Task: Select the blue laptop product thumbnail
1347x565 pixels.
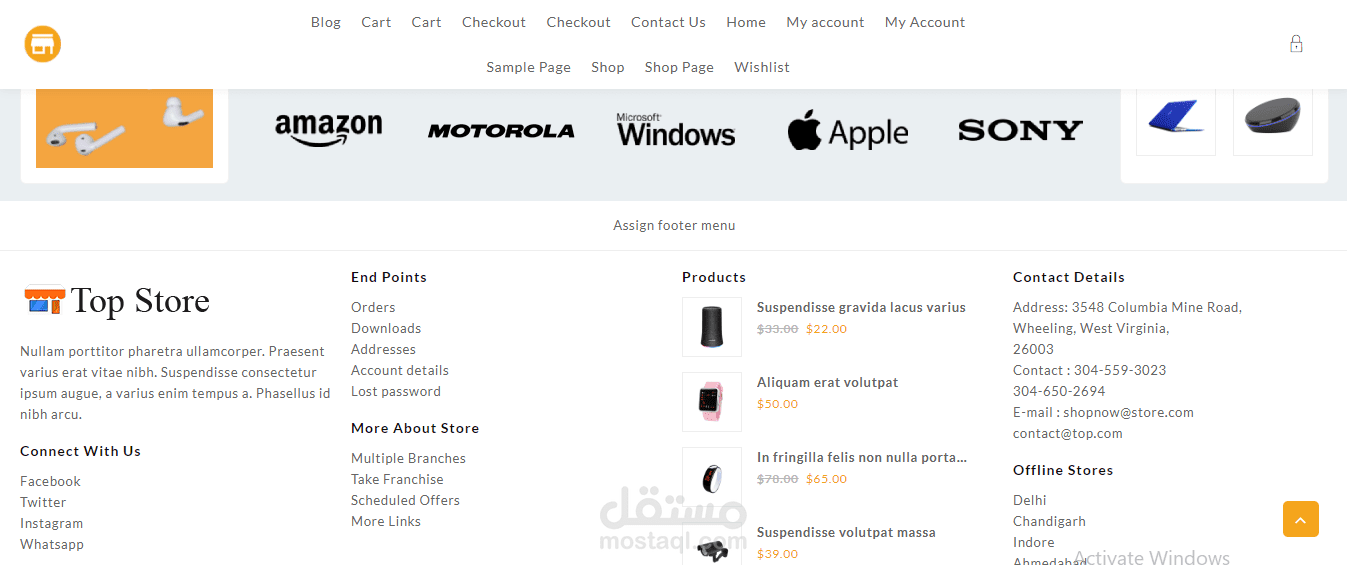Action: [1176, 116]
